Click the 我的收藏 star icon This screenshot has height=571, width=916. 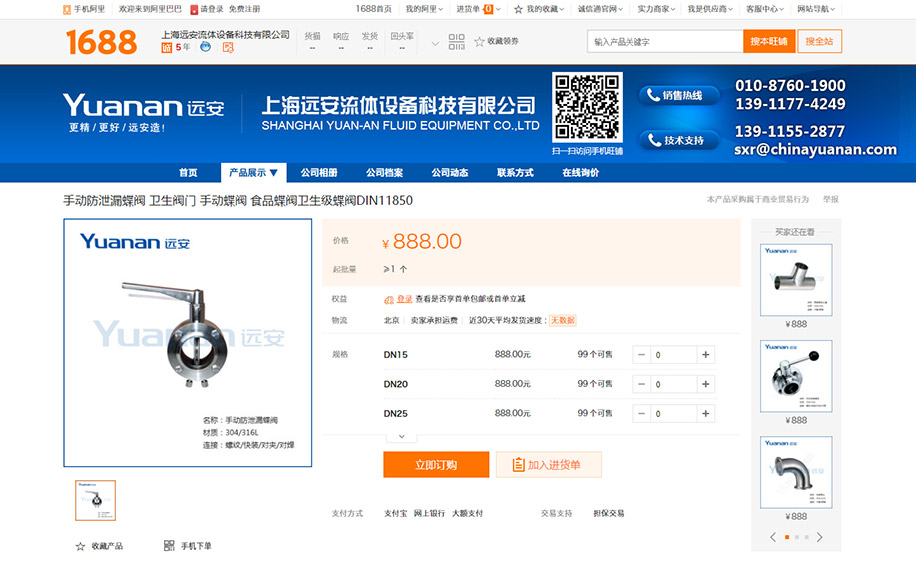click(x=518, y=9)
